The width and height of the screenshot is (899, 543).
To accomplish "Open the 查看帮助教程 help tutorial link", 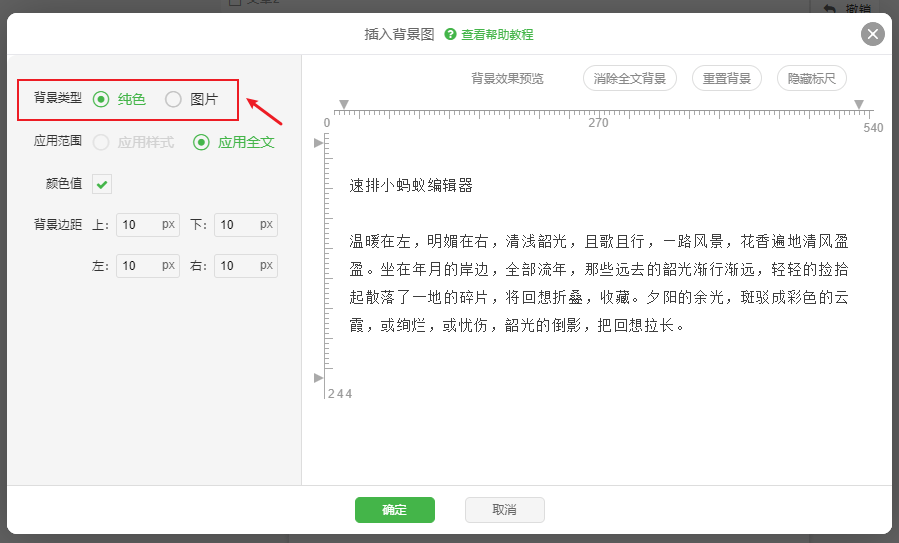I will tap(496, 34).
